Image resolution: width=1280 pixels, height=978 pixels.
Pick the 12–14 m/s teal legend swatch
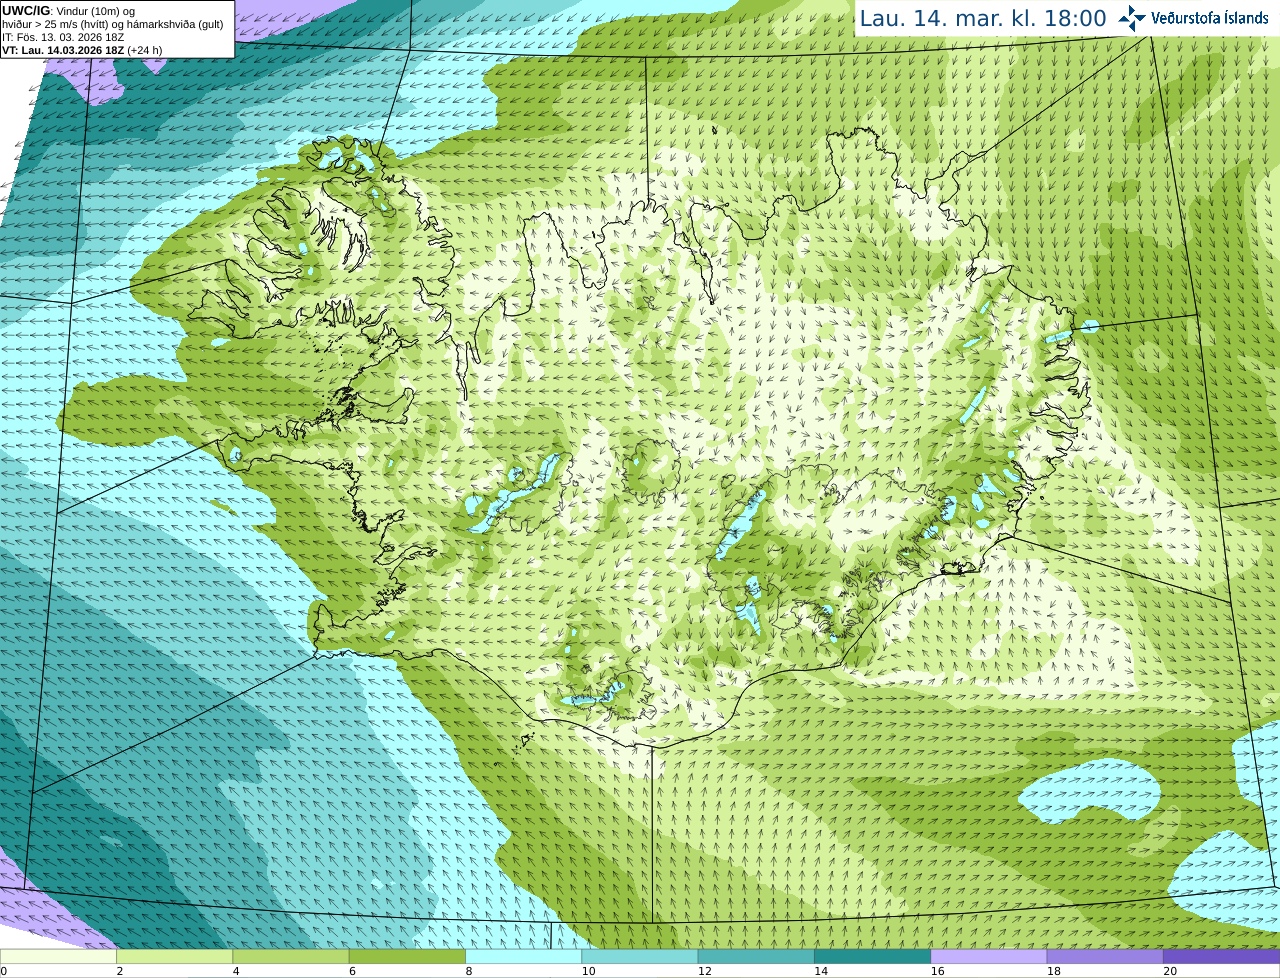tap(756, 956)
